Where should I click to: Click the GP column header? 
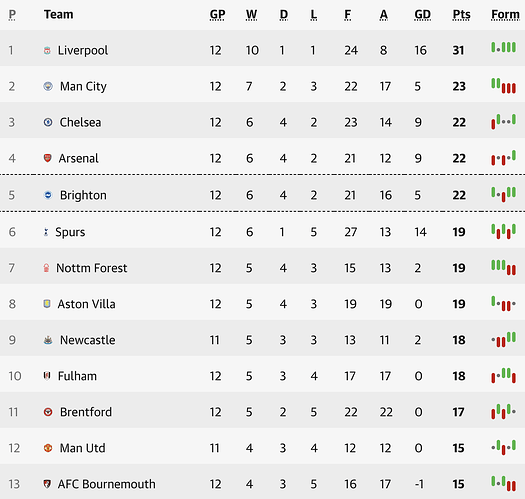point(217,15)
